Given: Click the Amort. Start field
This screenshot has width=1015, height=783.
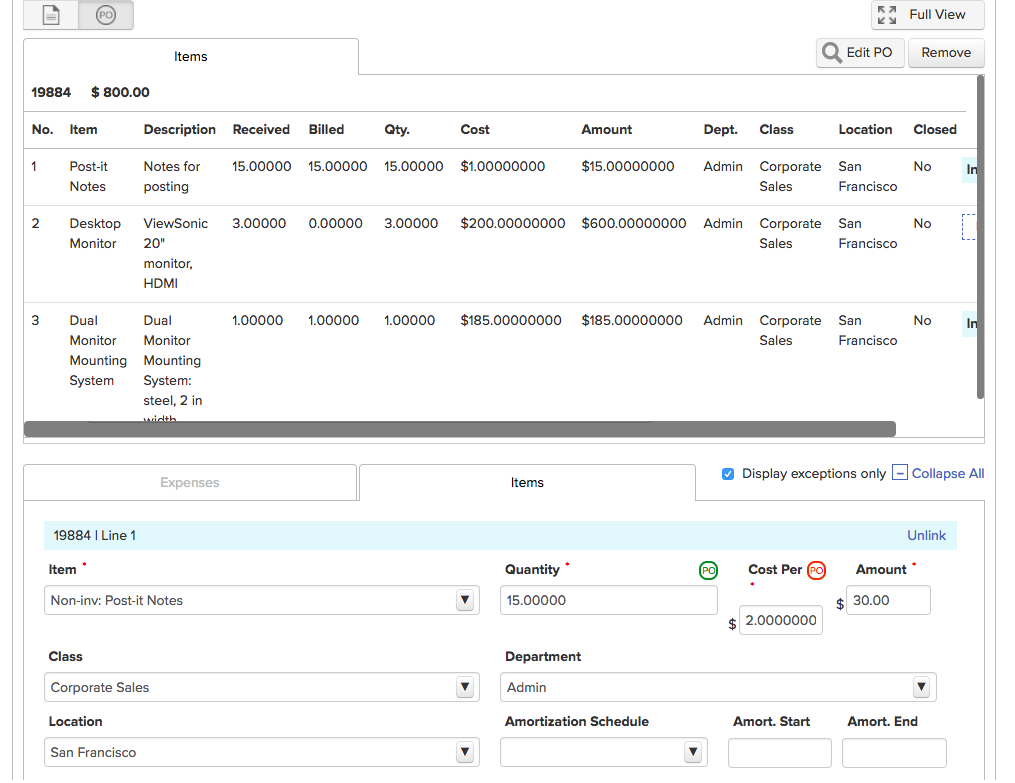Looking at the screenshot, I should click(x=779, y=753).
